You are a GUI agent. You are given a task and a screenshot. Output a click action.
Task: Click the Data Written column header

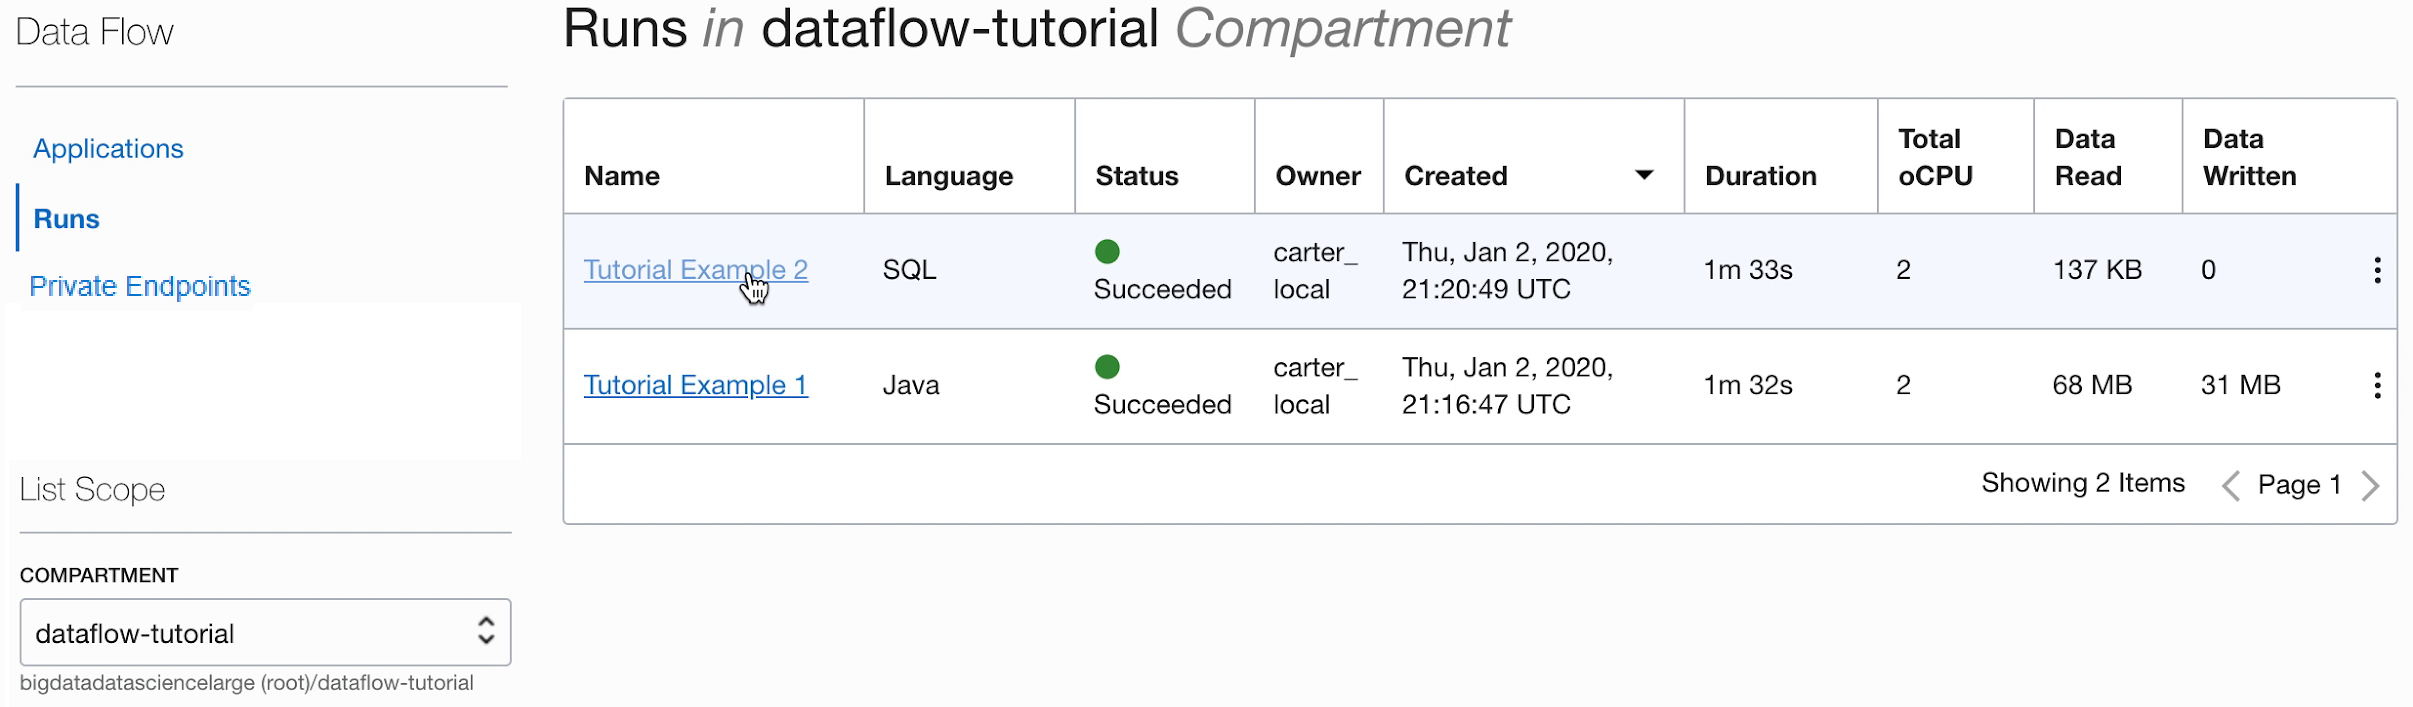(x=2249, y=158)
